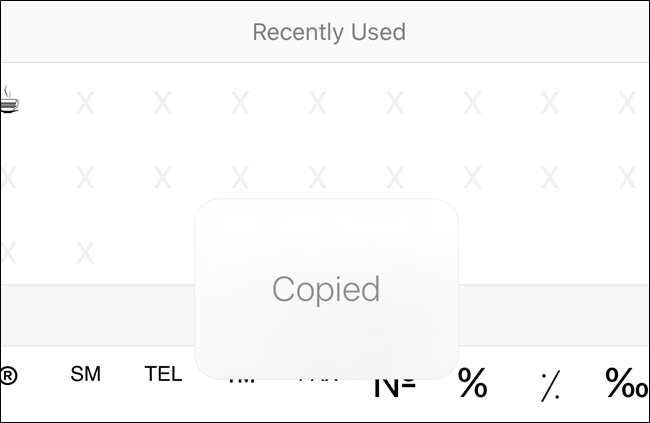Image resolution: width=650 pixels, height=423 pixels.
Task: Copy the commercial minus ⁒ symbol
Action: (x=551, y=386)
